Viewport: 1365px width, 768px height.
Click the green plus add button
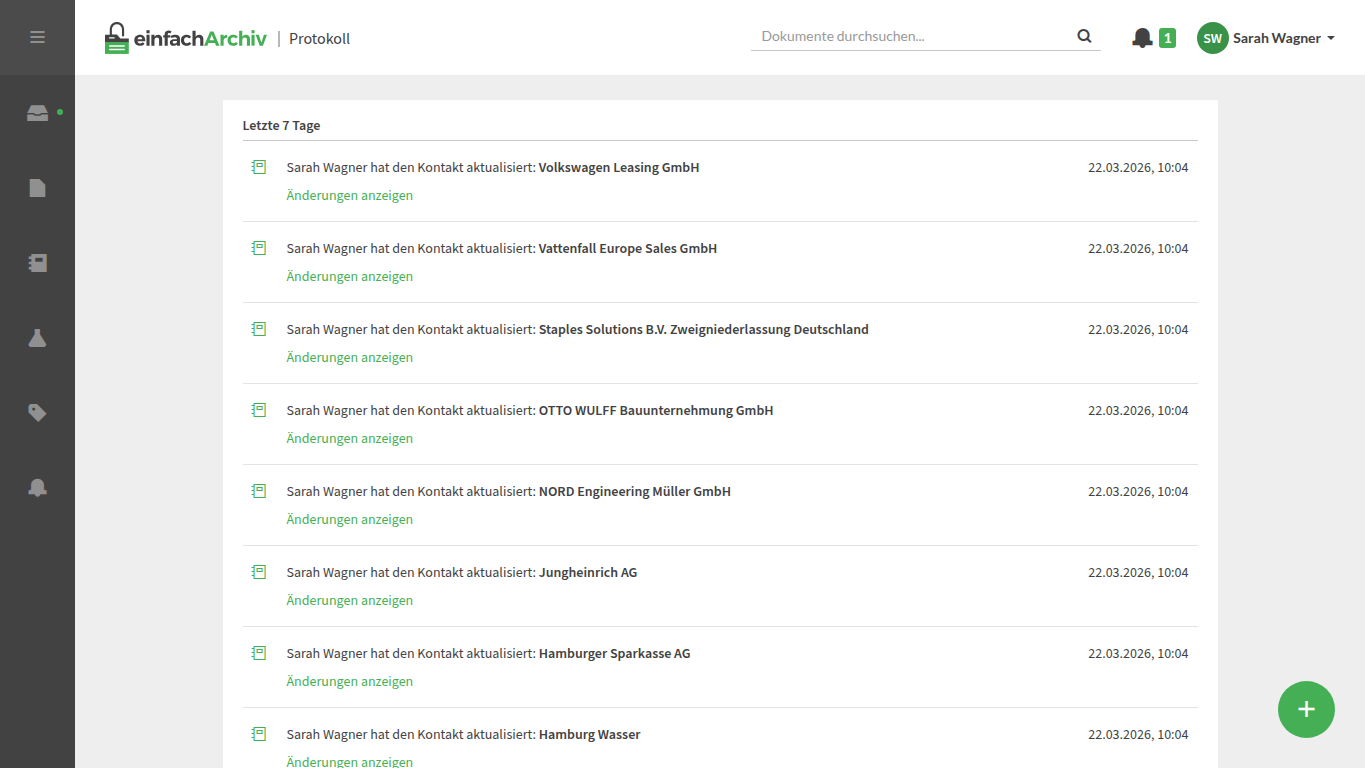point(1306,709)
